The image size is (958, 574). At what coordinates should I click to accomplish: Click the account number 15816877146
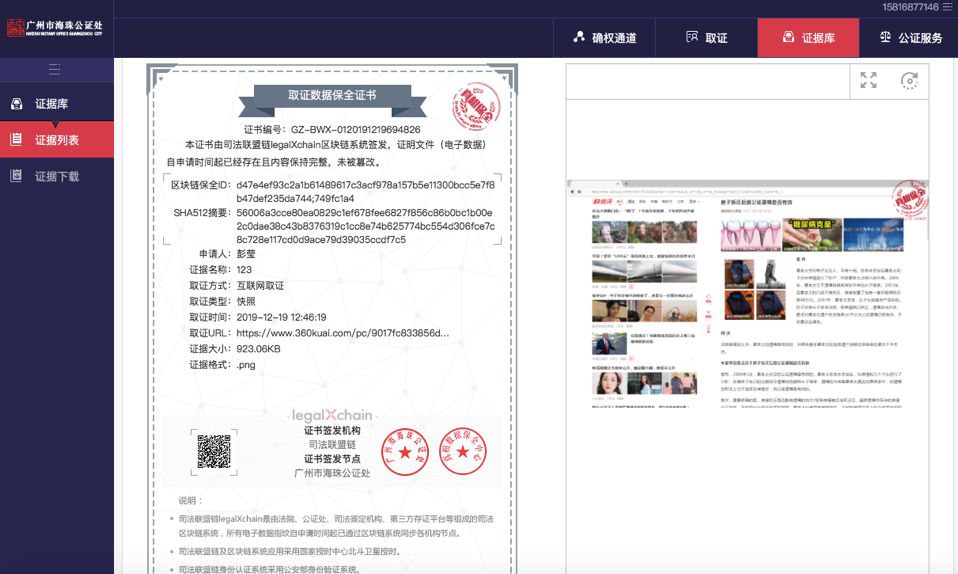click(910, 7)
